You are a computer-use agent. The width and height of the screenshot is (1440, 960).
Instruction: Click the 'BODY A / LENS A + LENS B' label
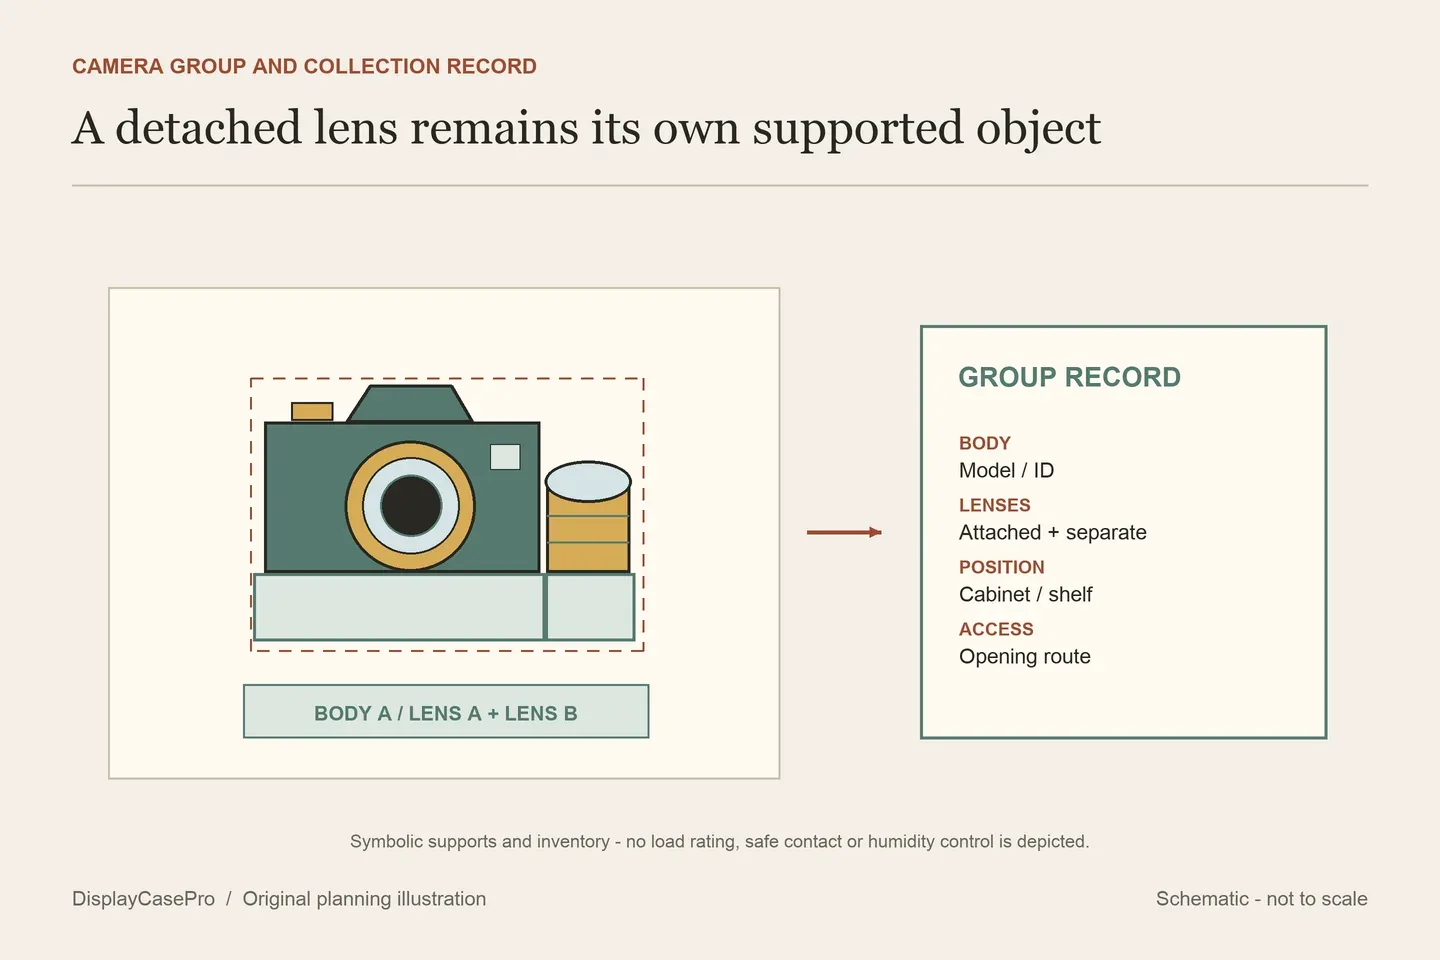(x=446, y=712)
